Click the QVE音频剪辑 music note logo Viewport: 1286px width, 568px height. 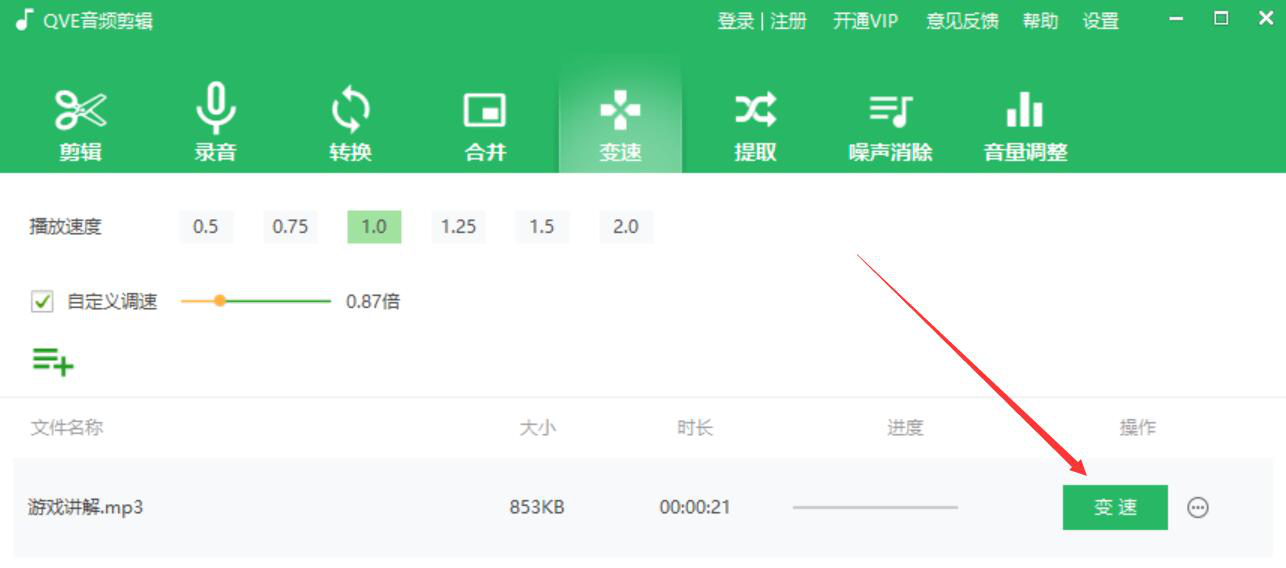click(24, 20)
